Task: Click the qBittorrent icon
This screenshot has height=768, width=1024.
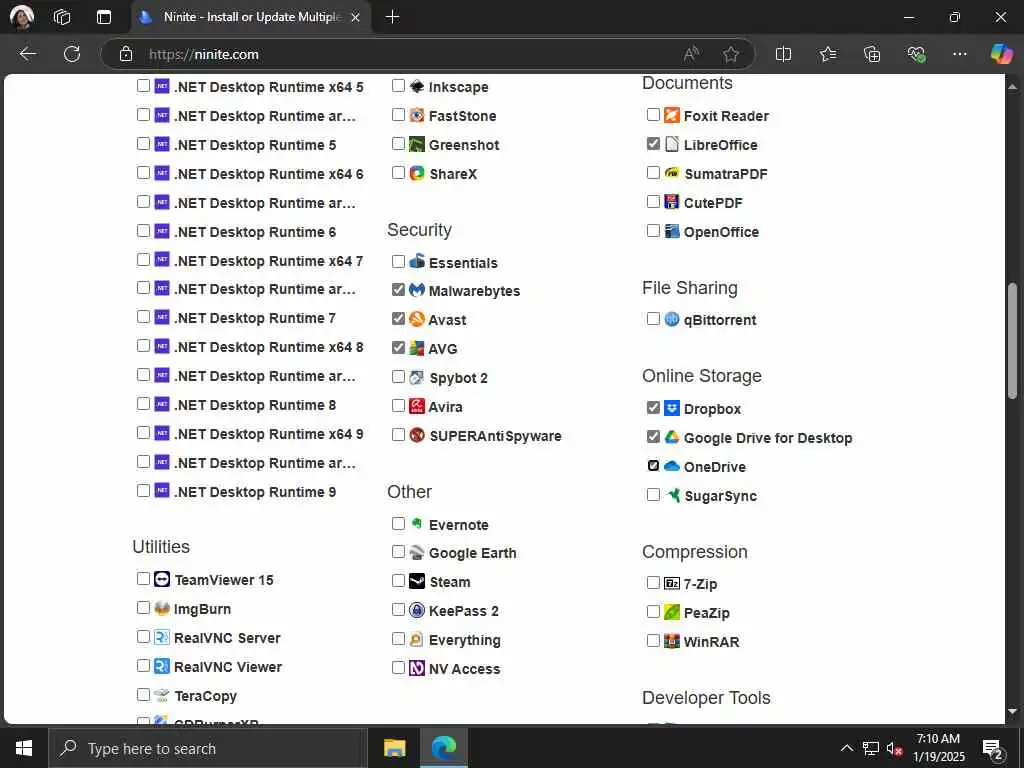Action: (672, 319)
